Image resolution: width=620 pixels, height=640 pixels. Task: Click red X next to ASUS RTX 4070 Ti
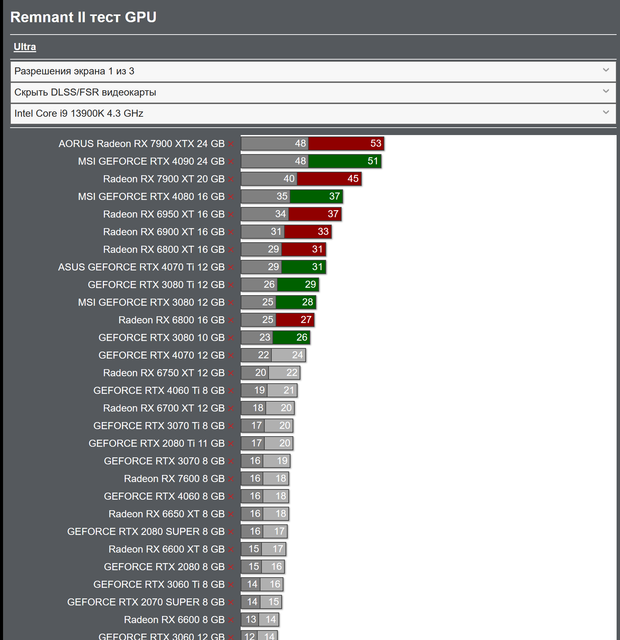[x=231, y=267]
